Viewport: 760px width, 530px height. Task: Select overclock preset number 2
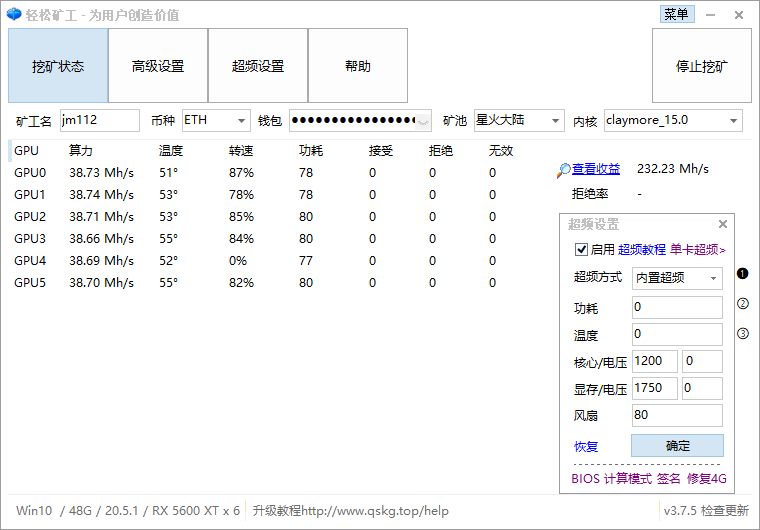tap(743, 304)
